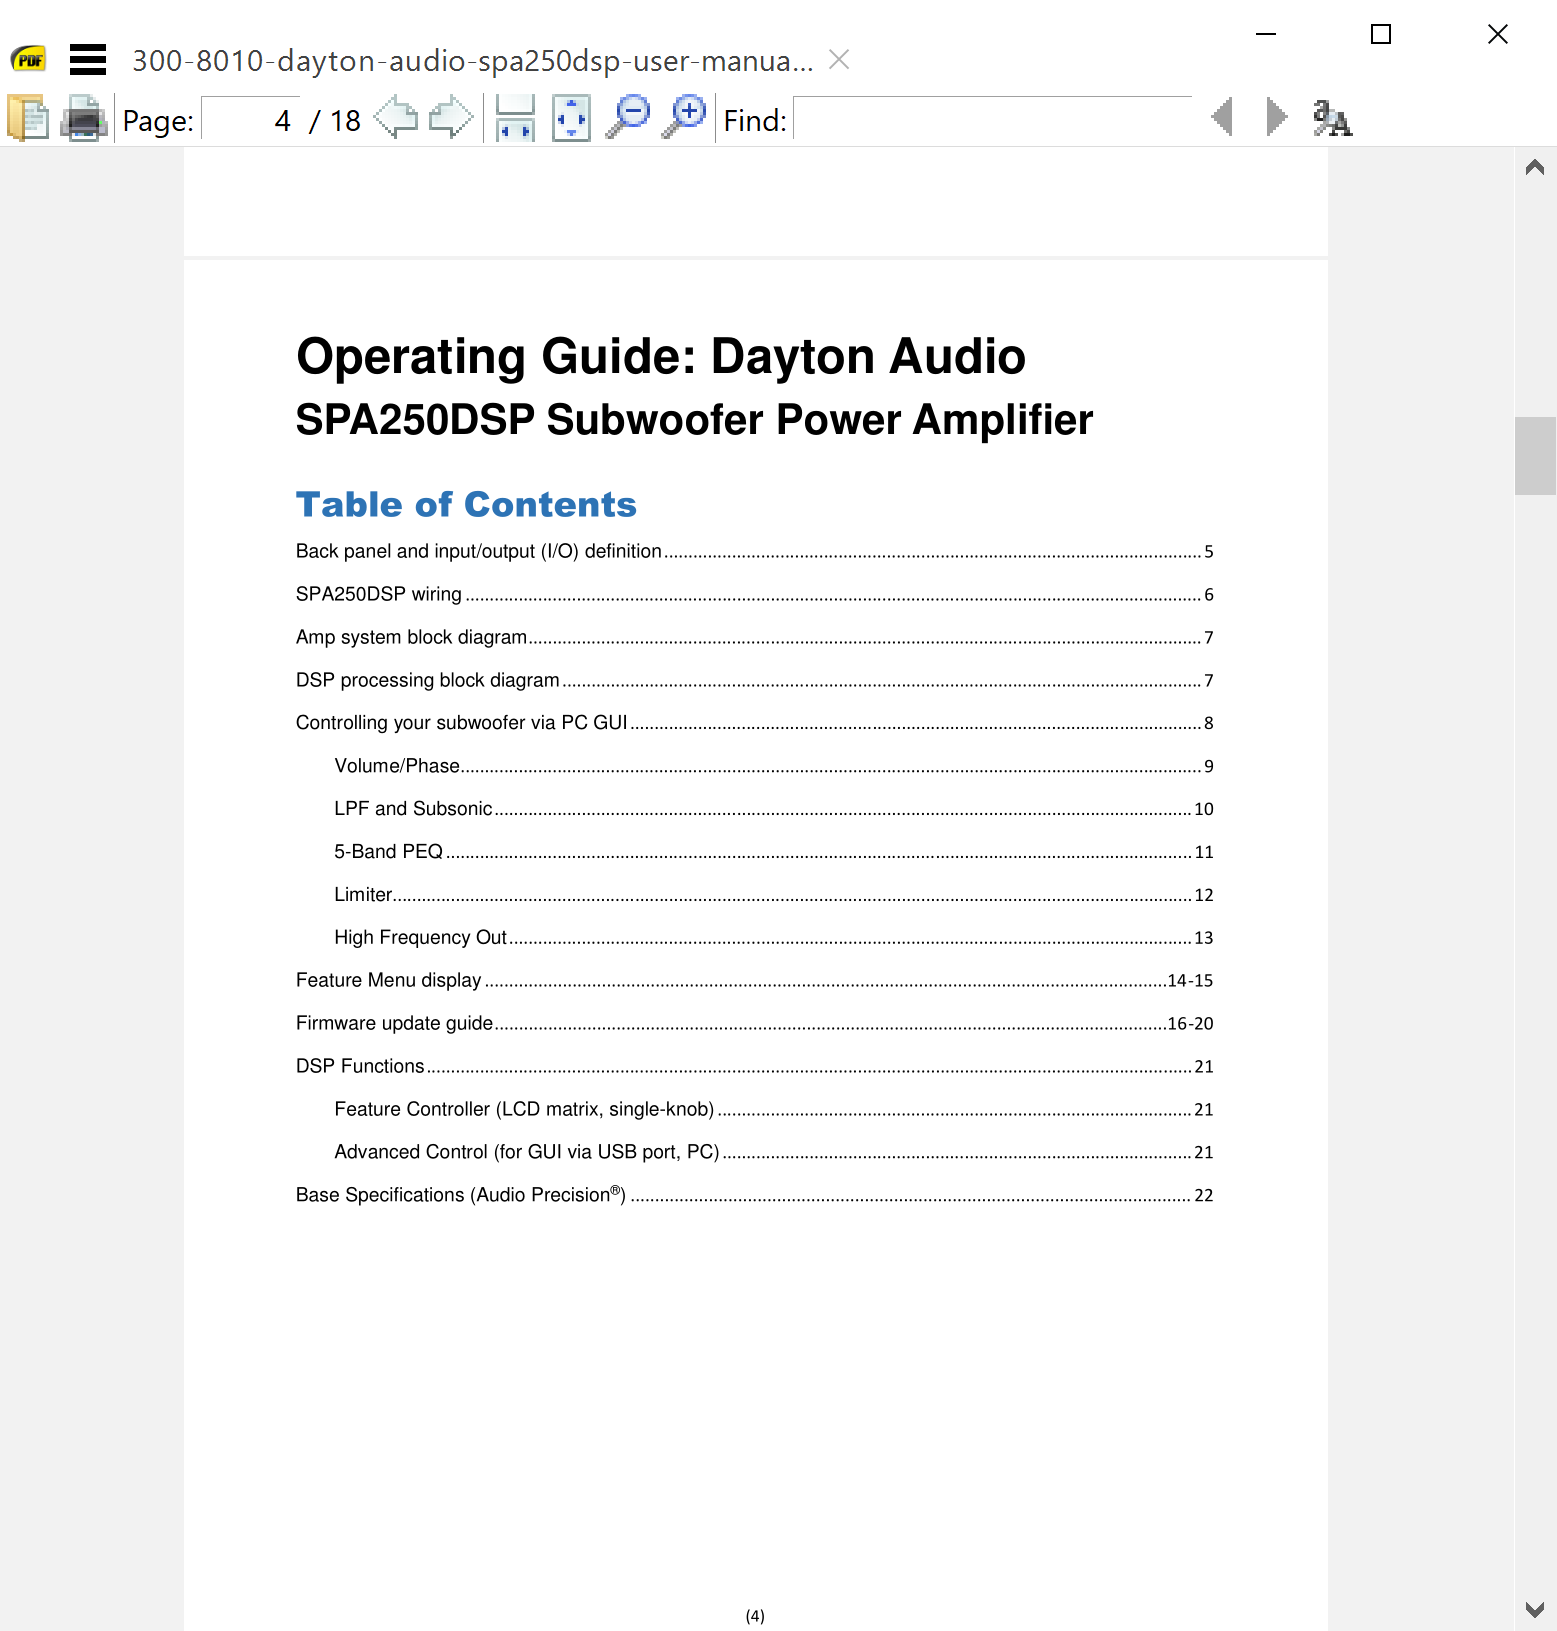The width and height of the screenshot is (1557, 1631).
Task: Select the 300-8010-dayton-audio-spa250dsp tab
Action: tap(472, 61)
